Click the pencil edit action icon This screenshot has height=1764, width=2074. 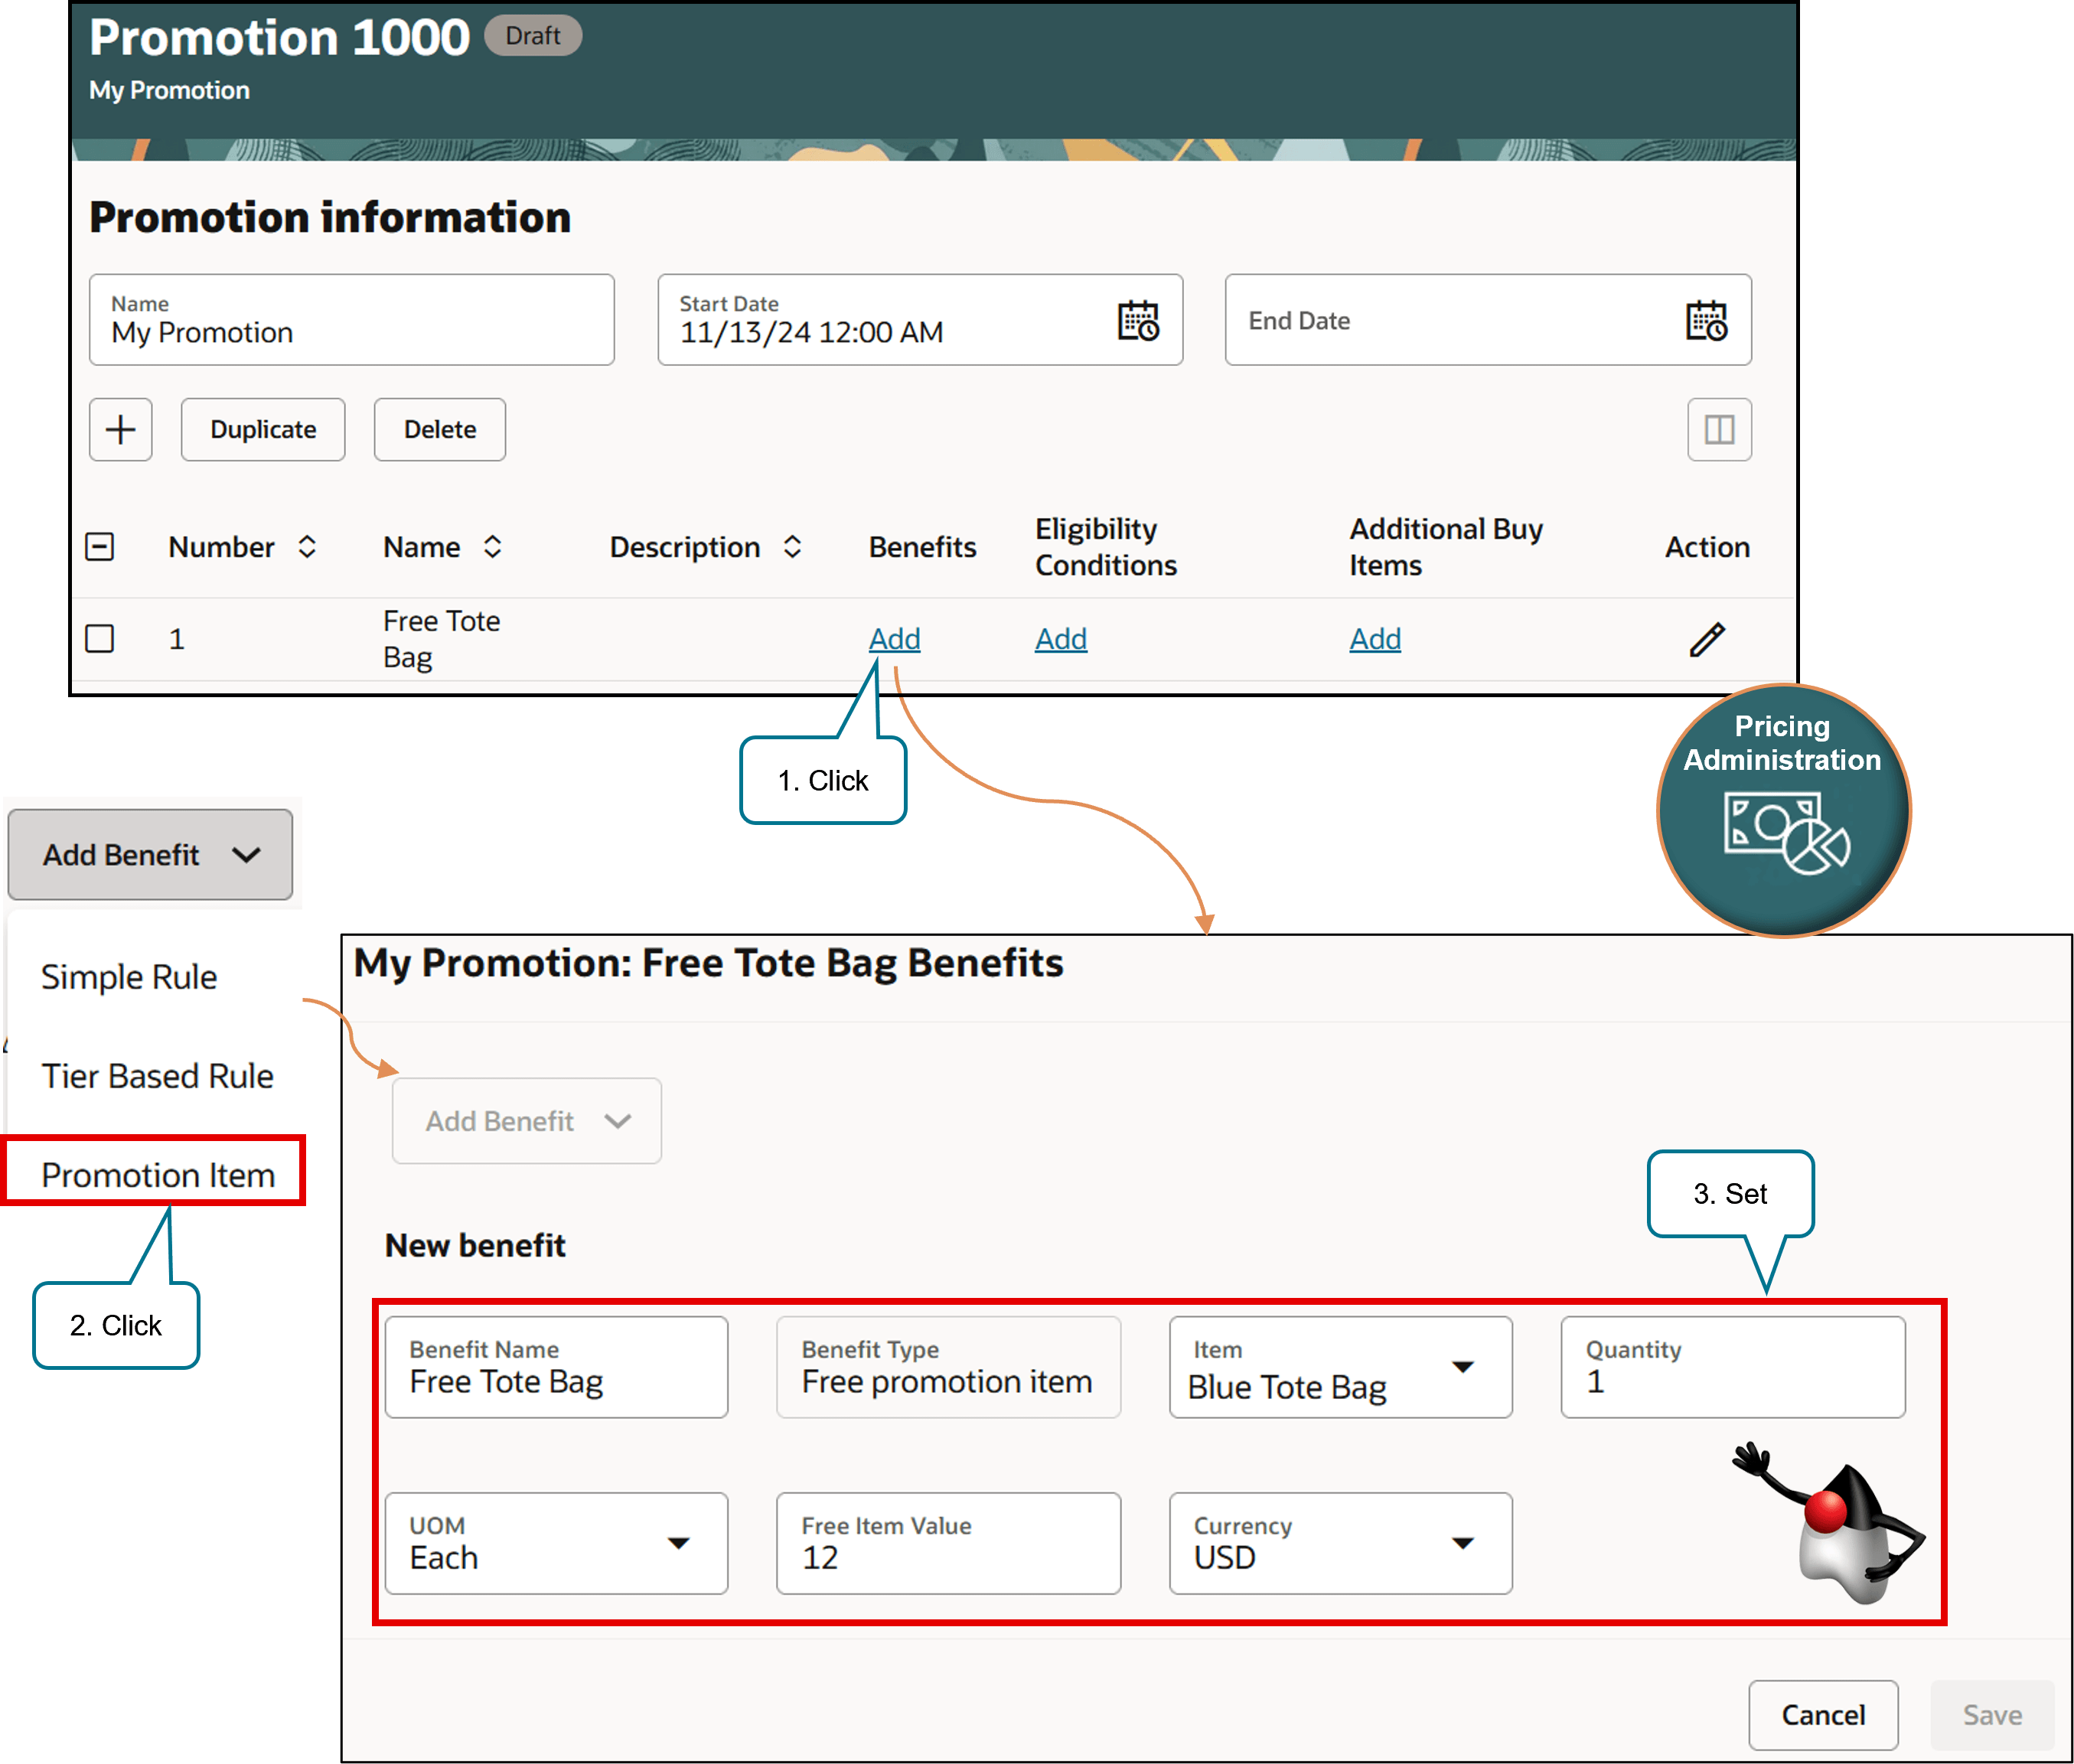(x=1706, y=639)
